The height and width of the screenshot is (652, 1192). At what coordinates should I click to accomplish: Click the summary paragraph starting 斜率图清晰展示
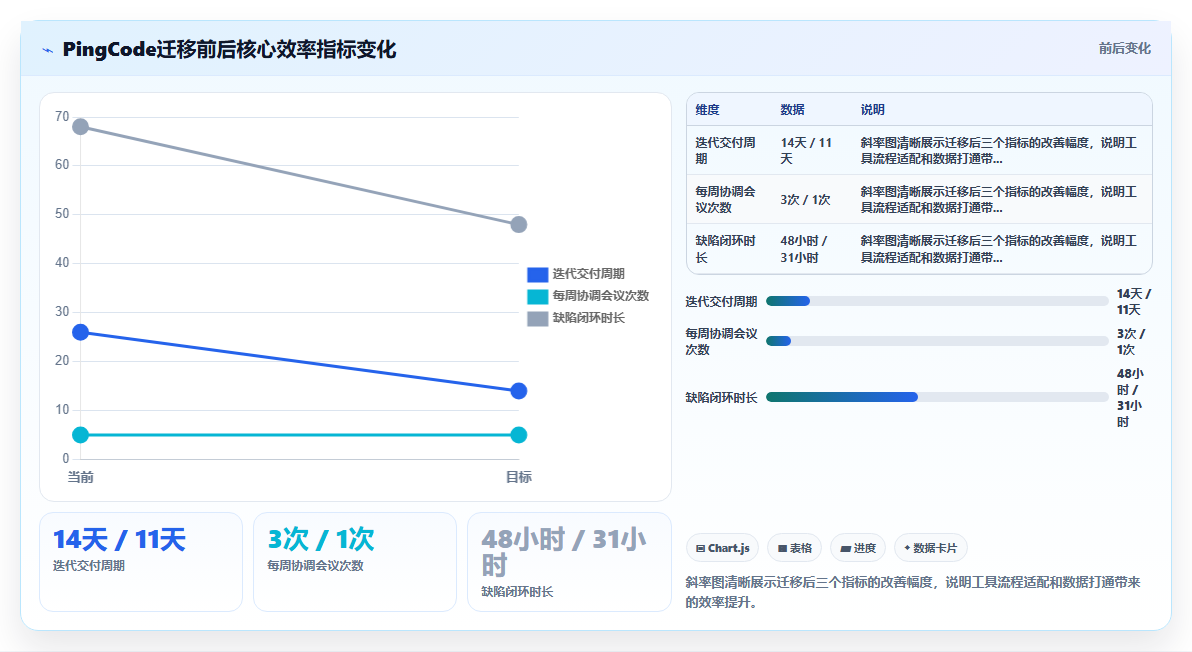point(913,592)
